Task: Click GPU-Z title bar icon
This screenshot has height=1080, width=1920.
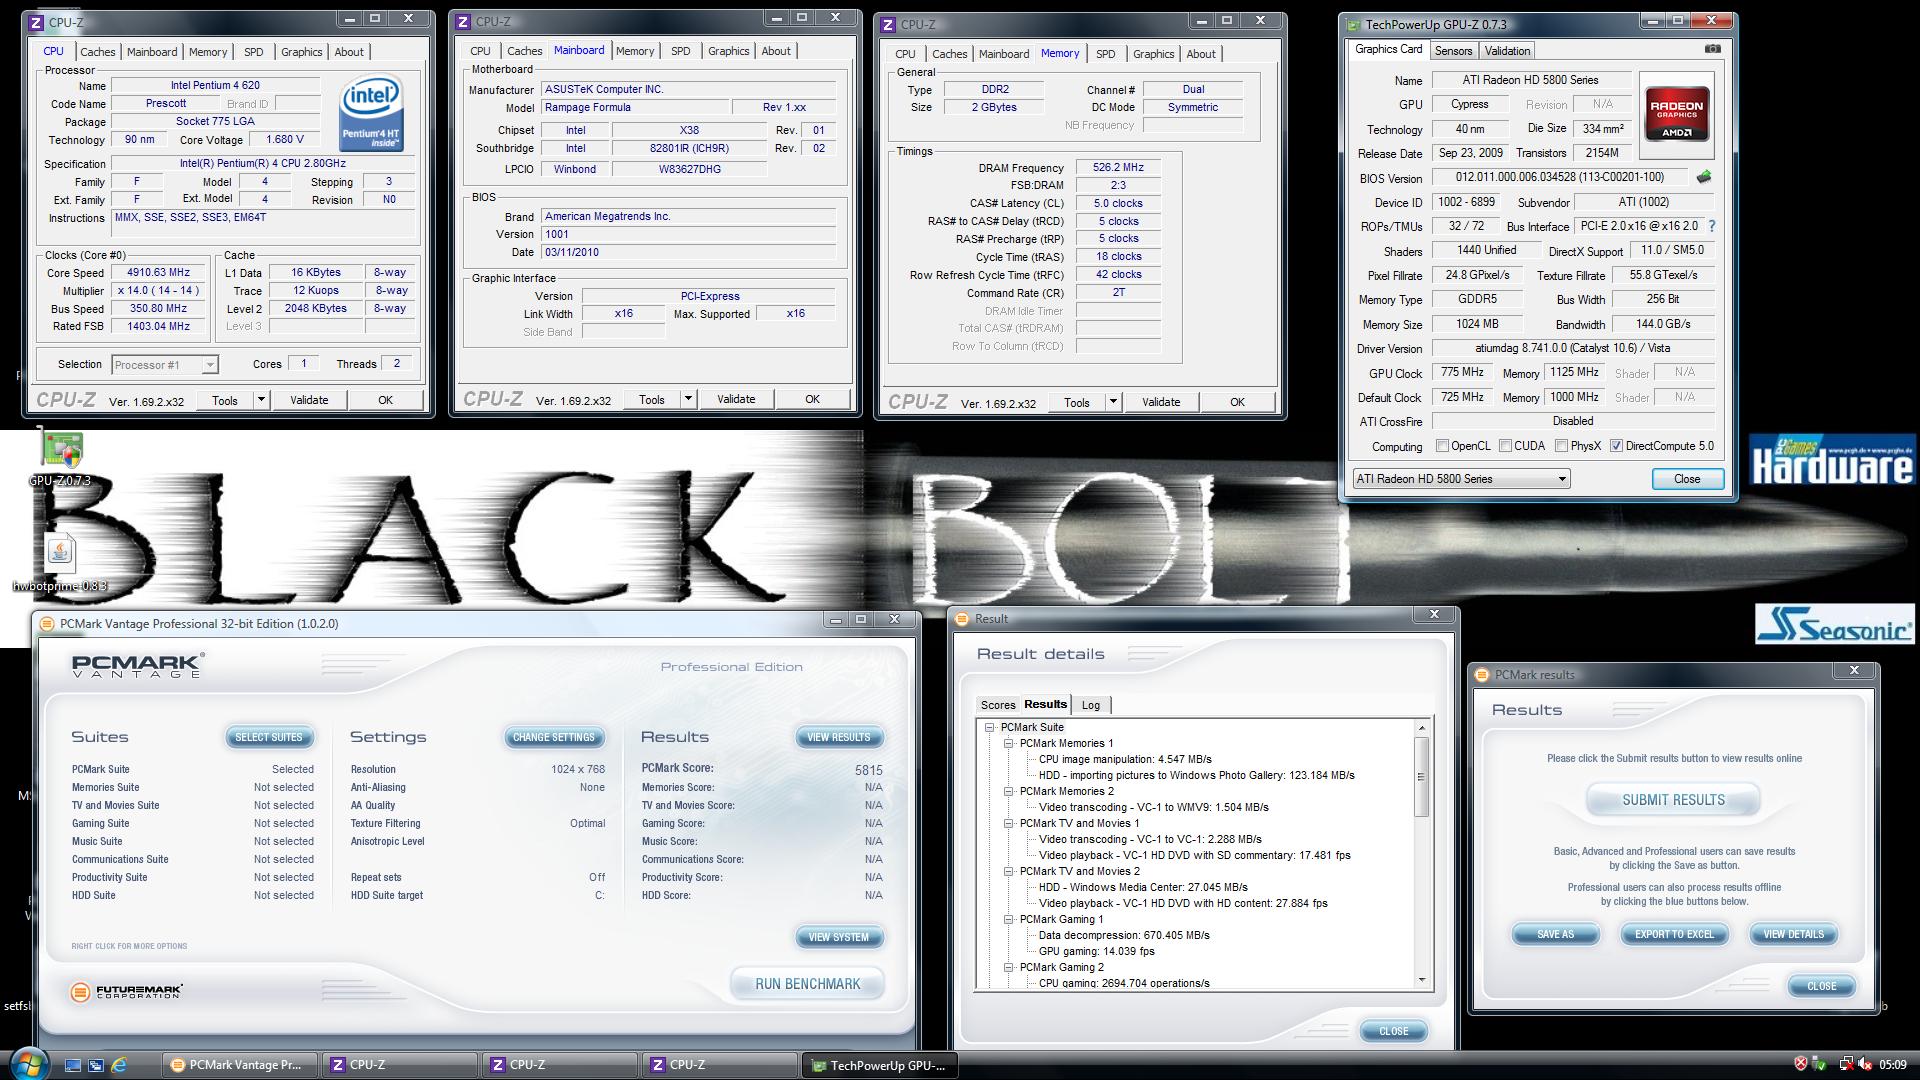Action: click(1353, 24)
